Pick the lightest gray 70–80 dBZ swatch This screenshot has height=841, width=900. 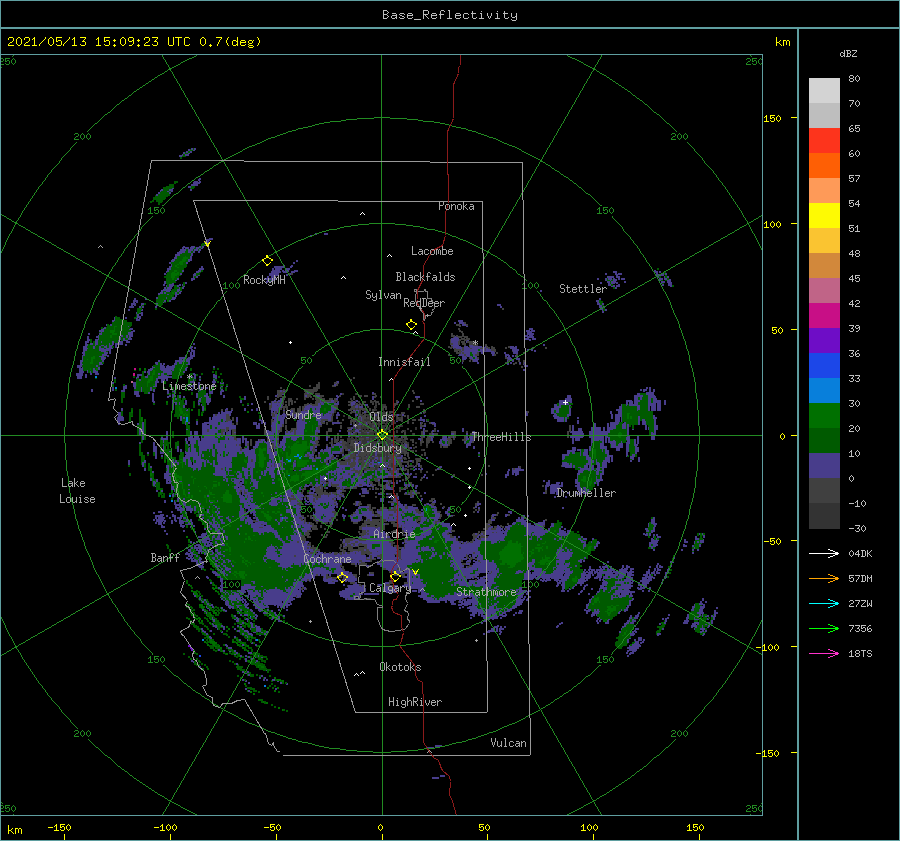[824, 91]
